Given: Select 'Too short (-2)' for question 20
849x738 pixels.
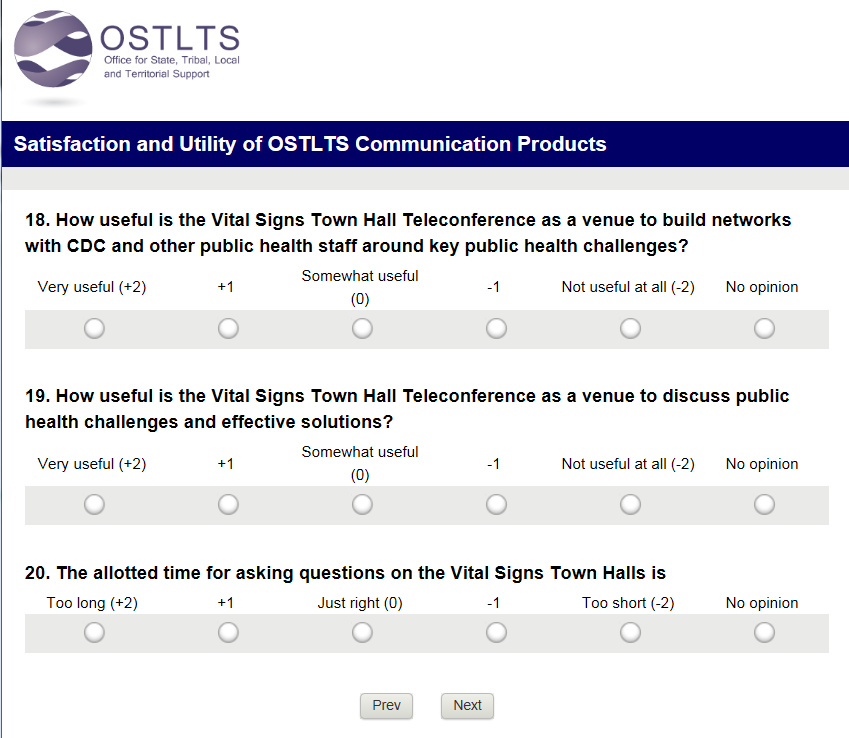Looking at the screenshot, I should 630,632.
